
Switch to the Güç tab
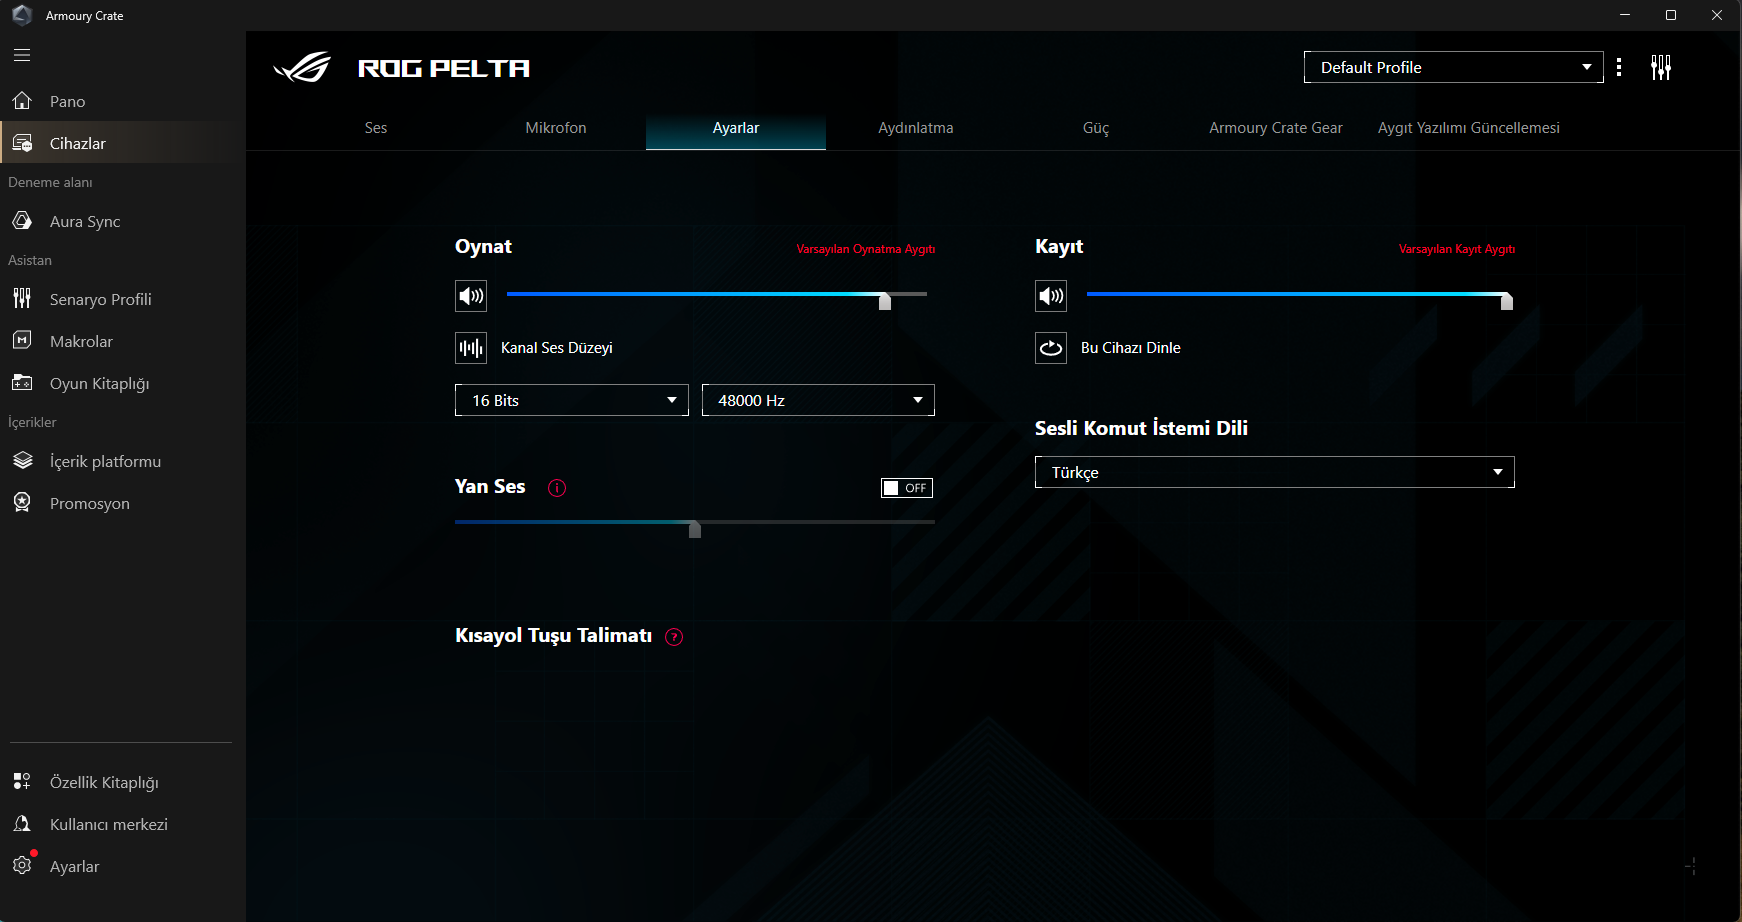[1096, 128]
